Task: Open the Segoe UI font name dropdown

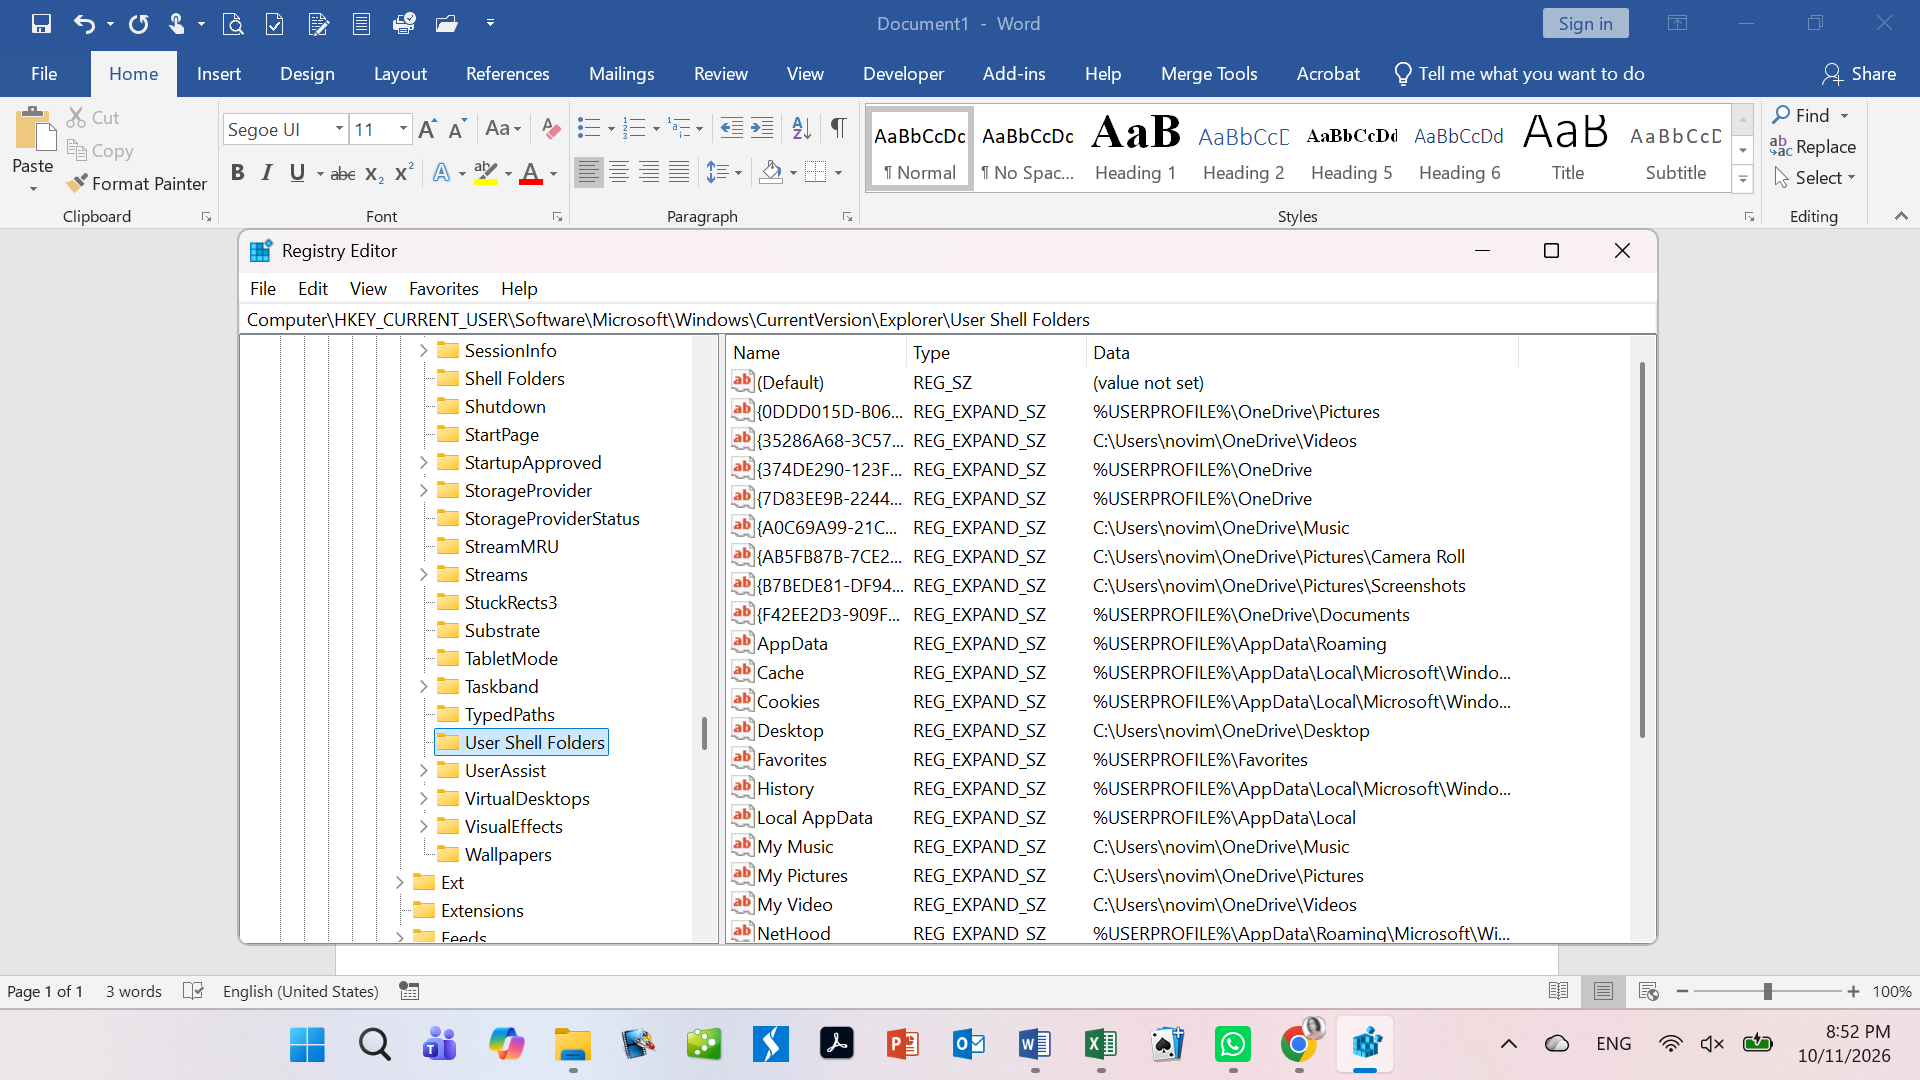Action: tap(339, 129)
